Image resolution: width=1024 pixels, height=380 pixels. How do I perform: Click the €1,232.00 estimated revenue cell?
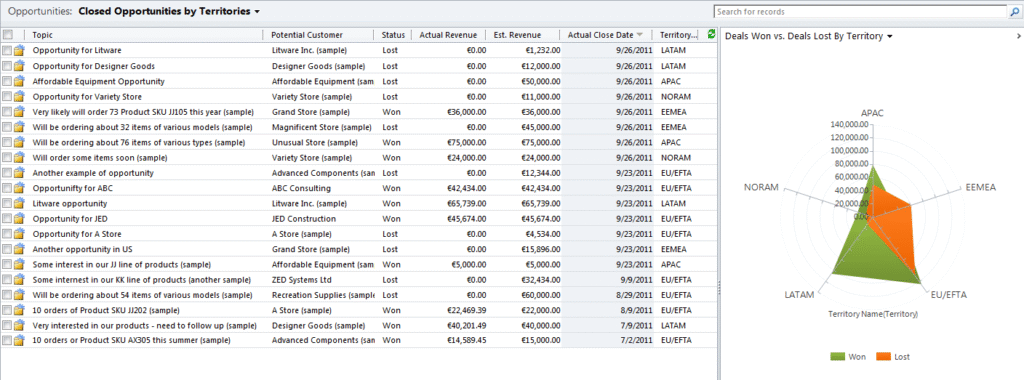point(542,50)
